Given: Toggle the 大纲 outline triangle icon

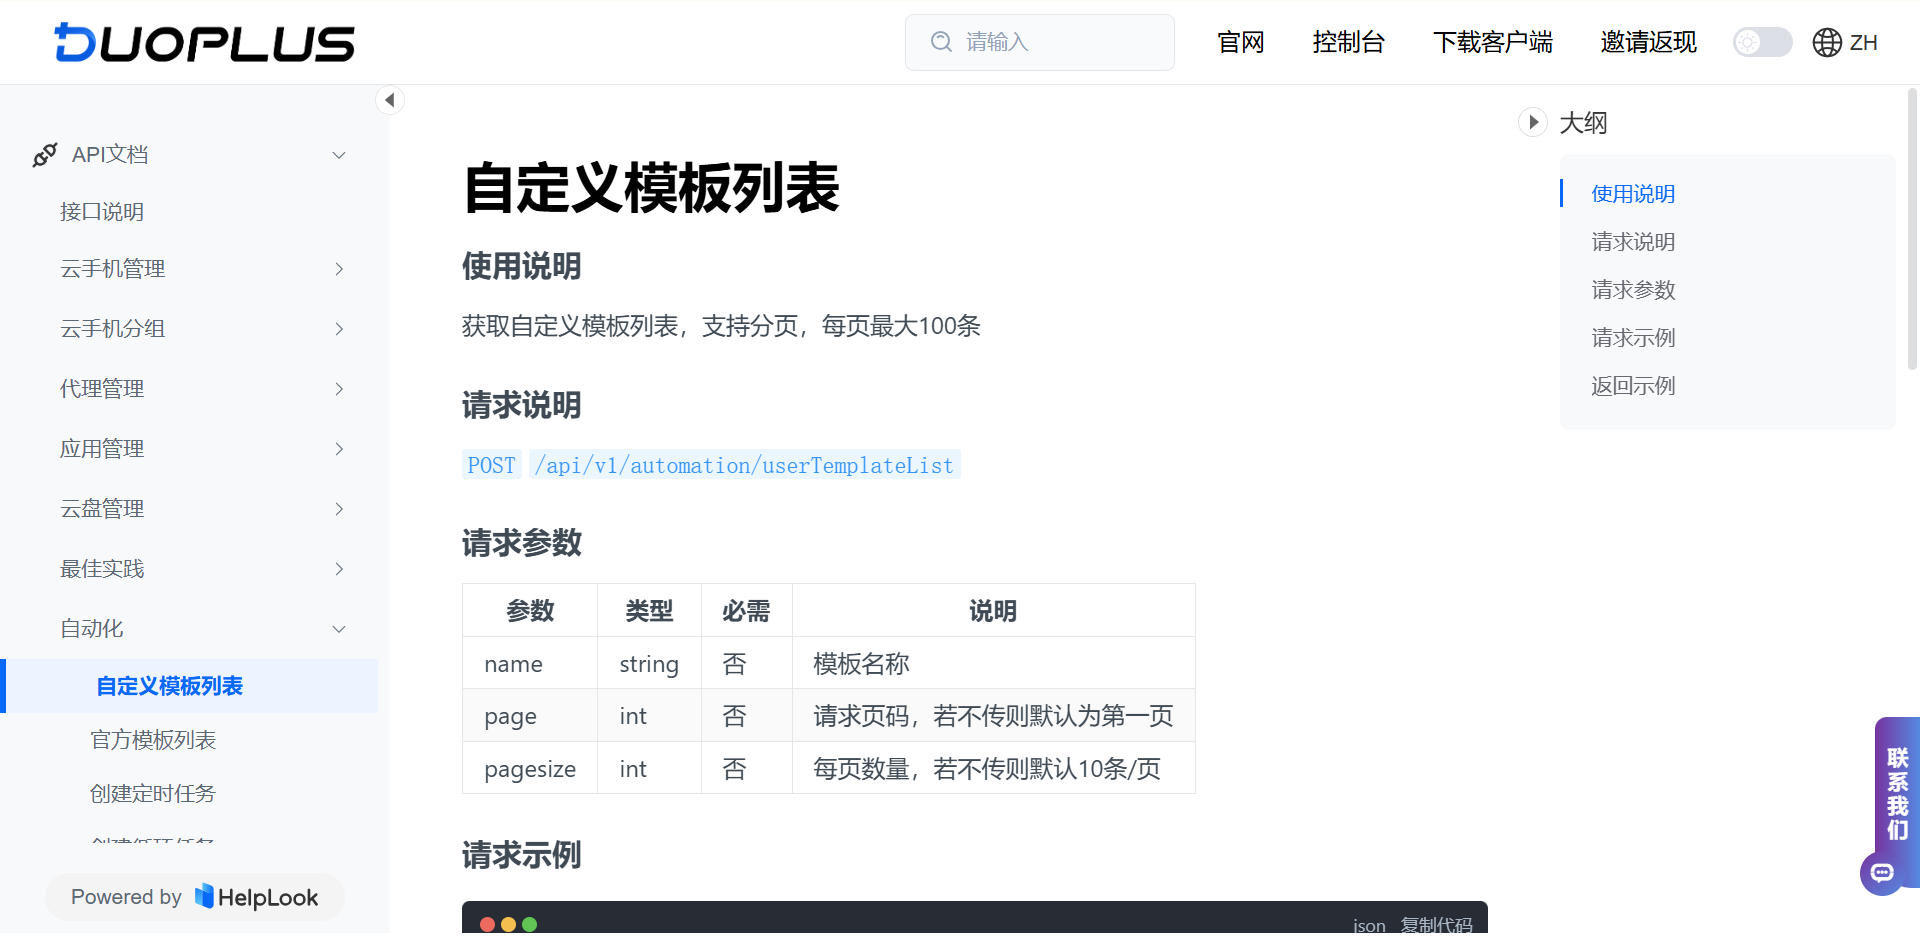Looking at the screenshot, I should [1532, 122].
